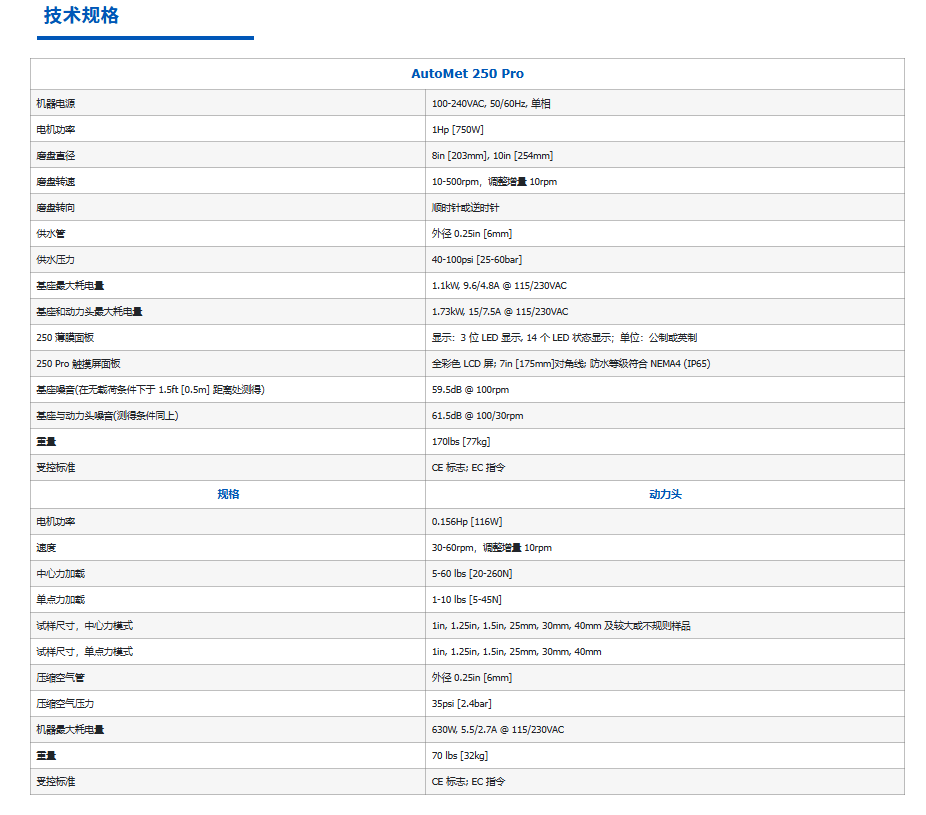Select the 30-60rpm speed value
926x815 pixels.
491,547
